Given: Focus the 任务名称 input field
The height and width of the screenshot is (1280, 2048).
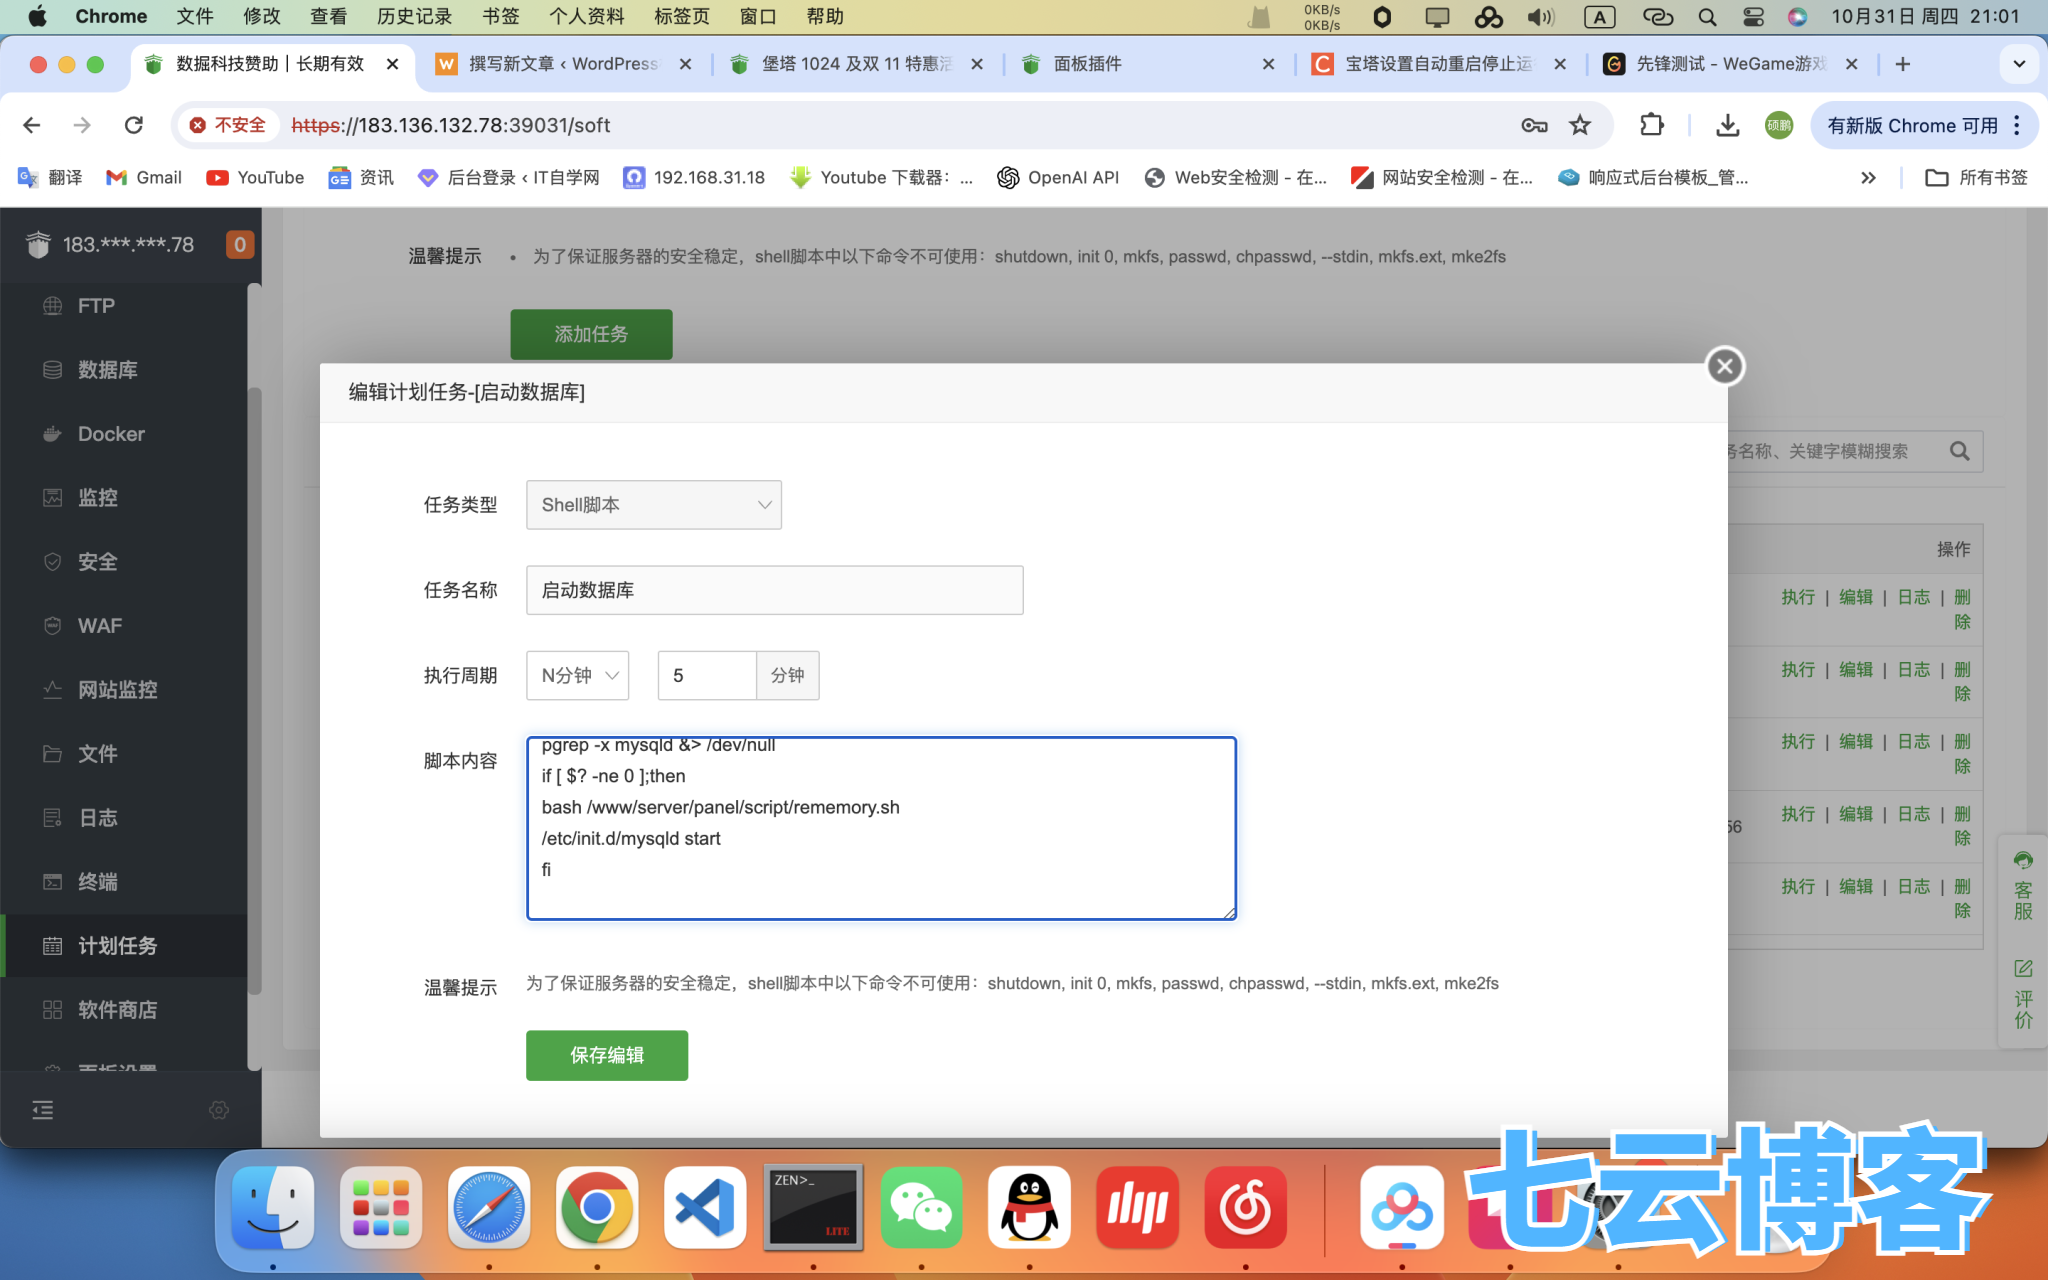Looking at the screenshot, I should click(774, 590).
